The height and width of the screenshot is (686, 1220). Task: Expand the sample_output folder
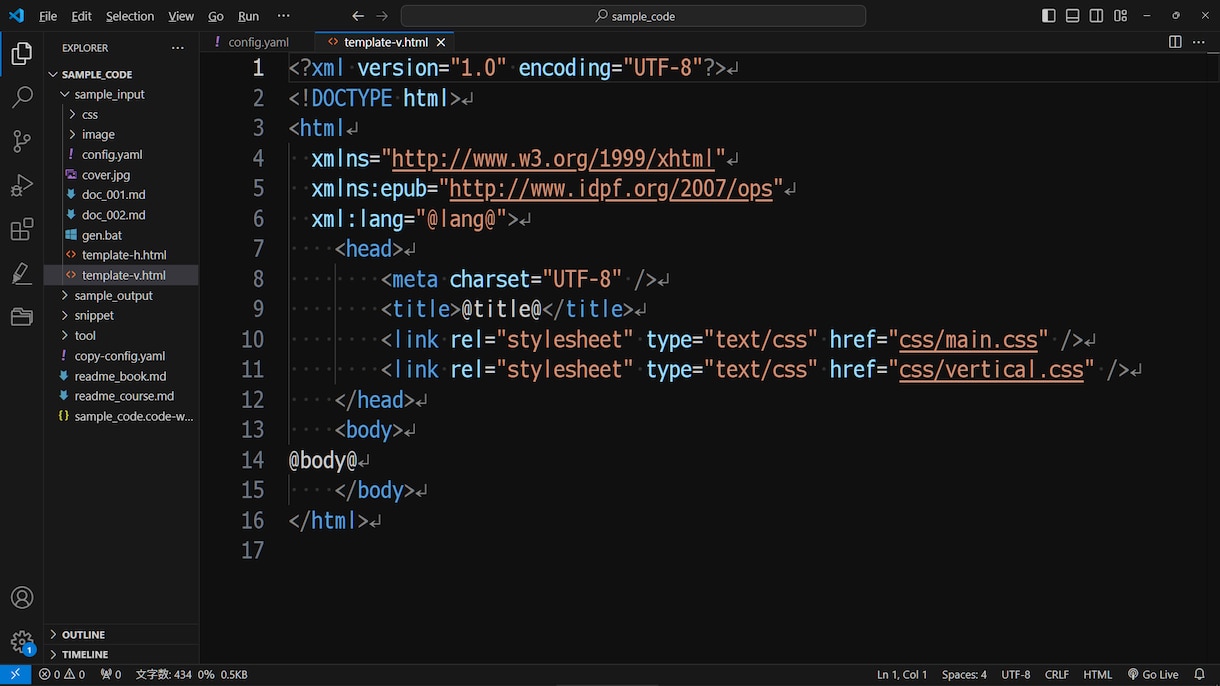(x=113, y=295)
